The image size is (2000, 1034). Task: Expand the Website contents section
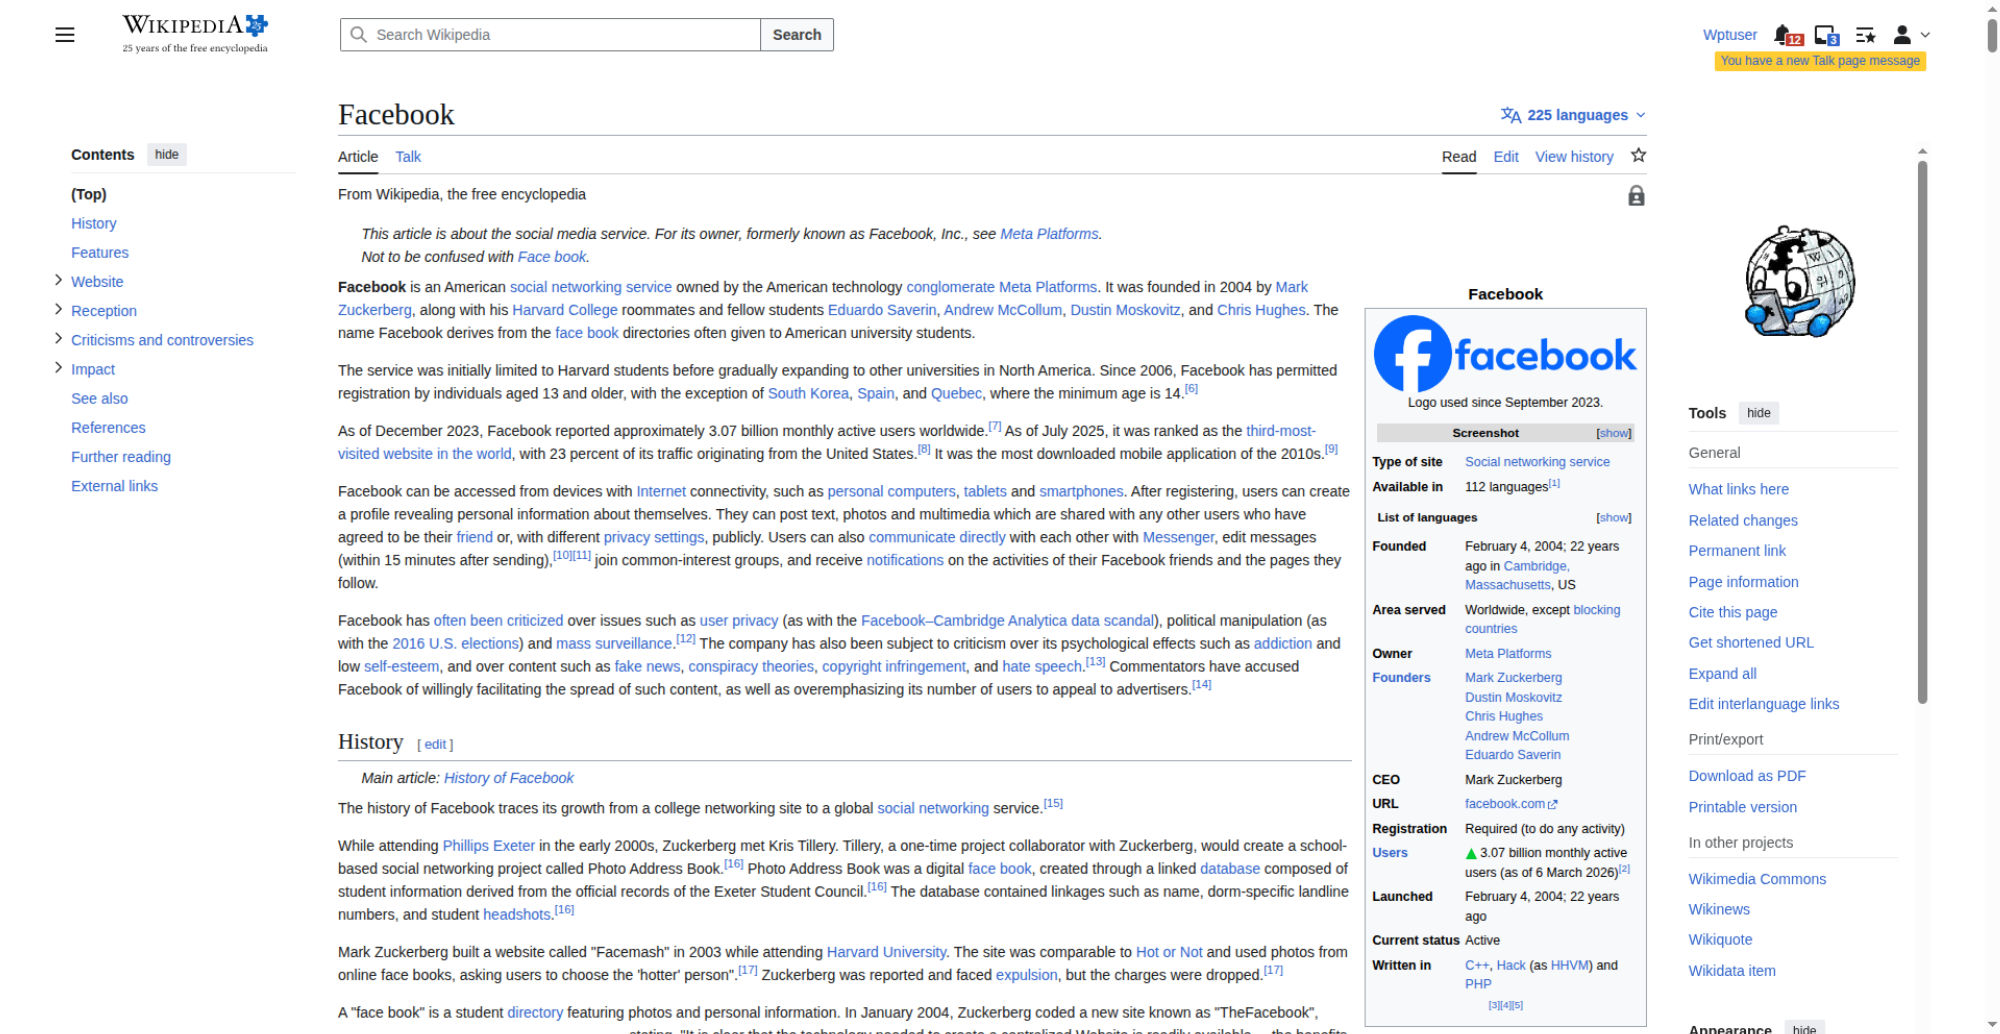pyautogui.click(x=58, y=281)
